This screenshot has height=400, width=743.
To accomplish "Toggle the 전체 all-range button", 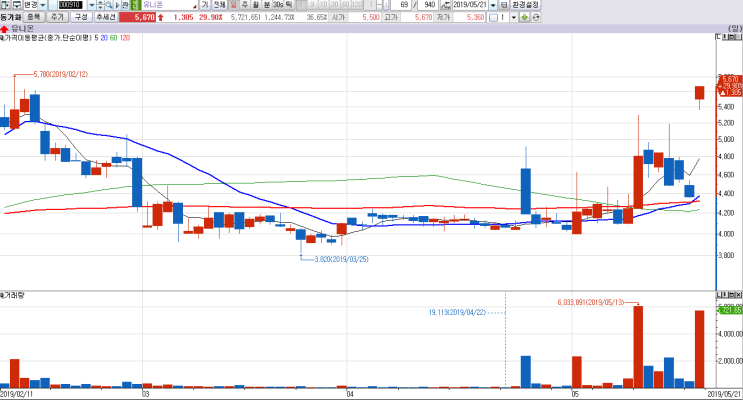I will pyautogui.click(x=219, y=5).
